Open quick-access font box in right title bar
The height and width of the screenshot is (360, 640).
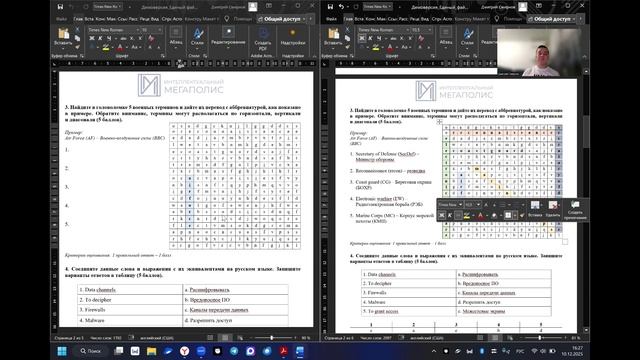(x=377, y=7)
